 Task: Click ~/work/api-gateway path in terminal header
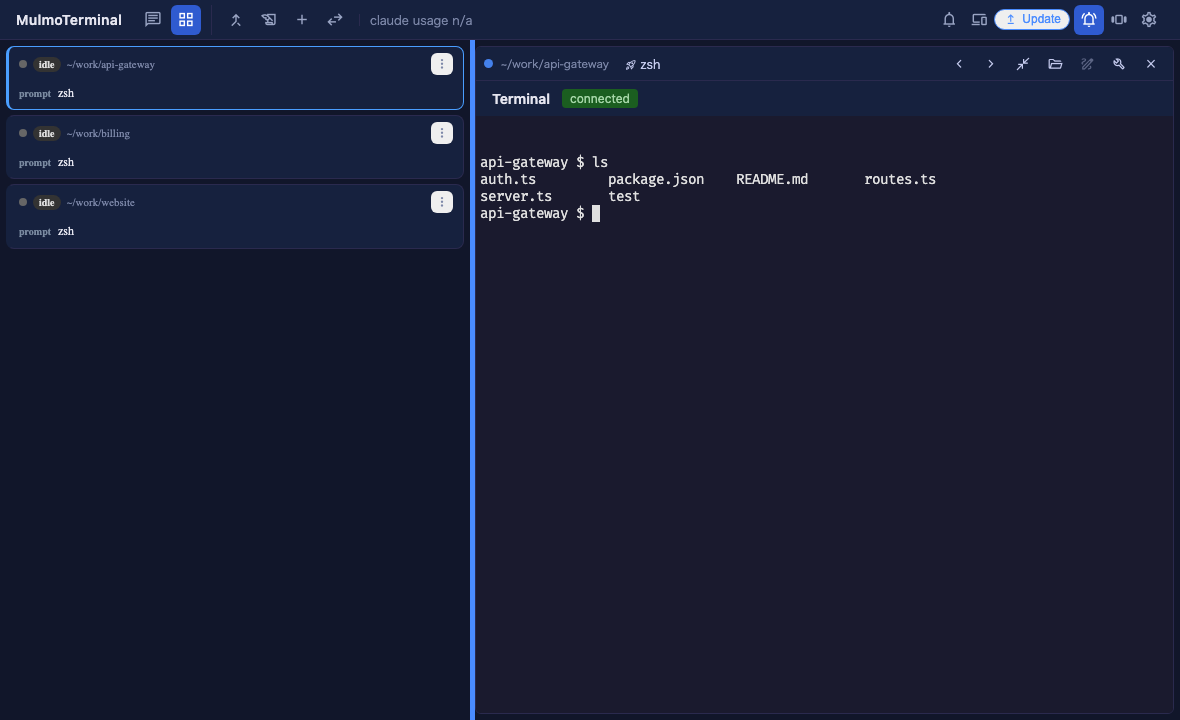pos(555,64)
